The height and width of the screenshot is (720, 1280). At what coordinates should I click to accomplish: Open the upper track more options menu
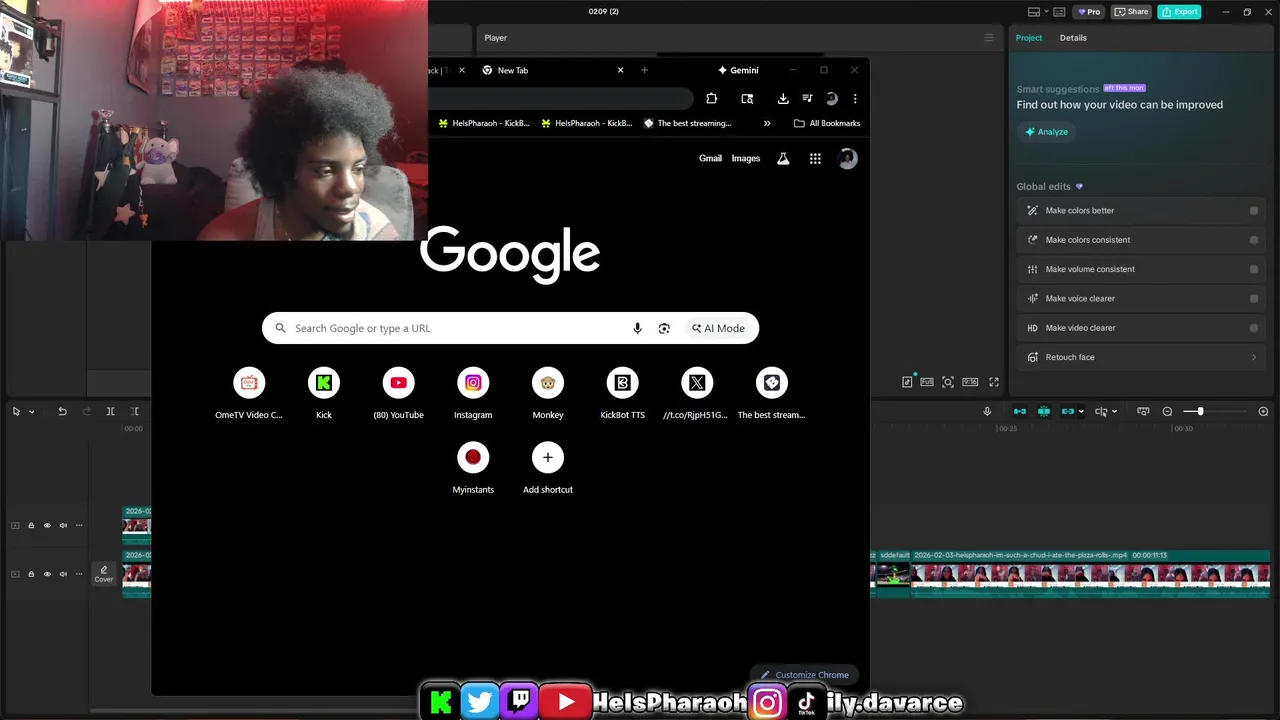79,525
